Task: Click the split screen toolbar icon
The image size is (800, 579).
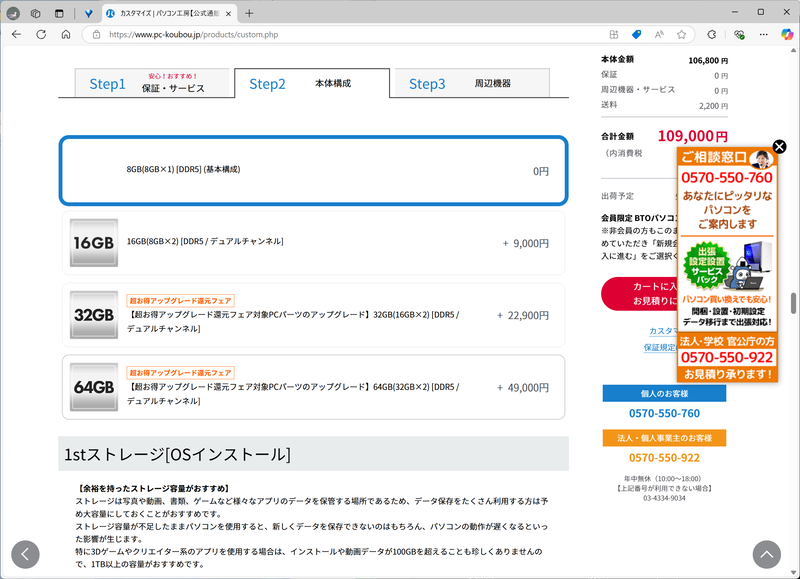Action: (614, 34)
